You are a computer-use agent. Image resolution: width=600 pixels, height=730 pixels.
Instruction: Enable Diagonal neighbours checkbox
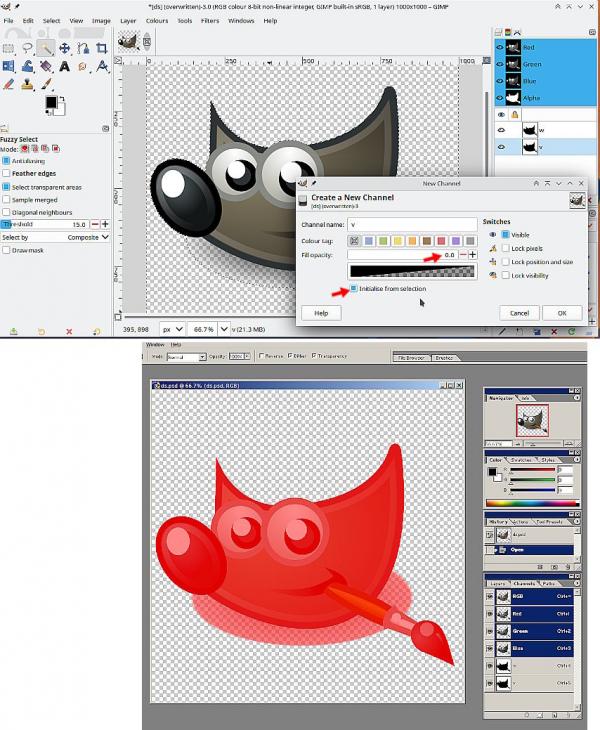tap(6, 212)
